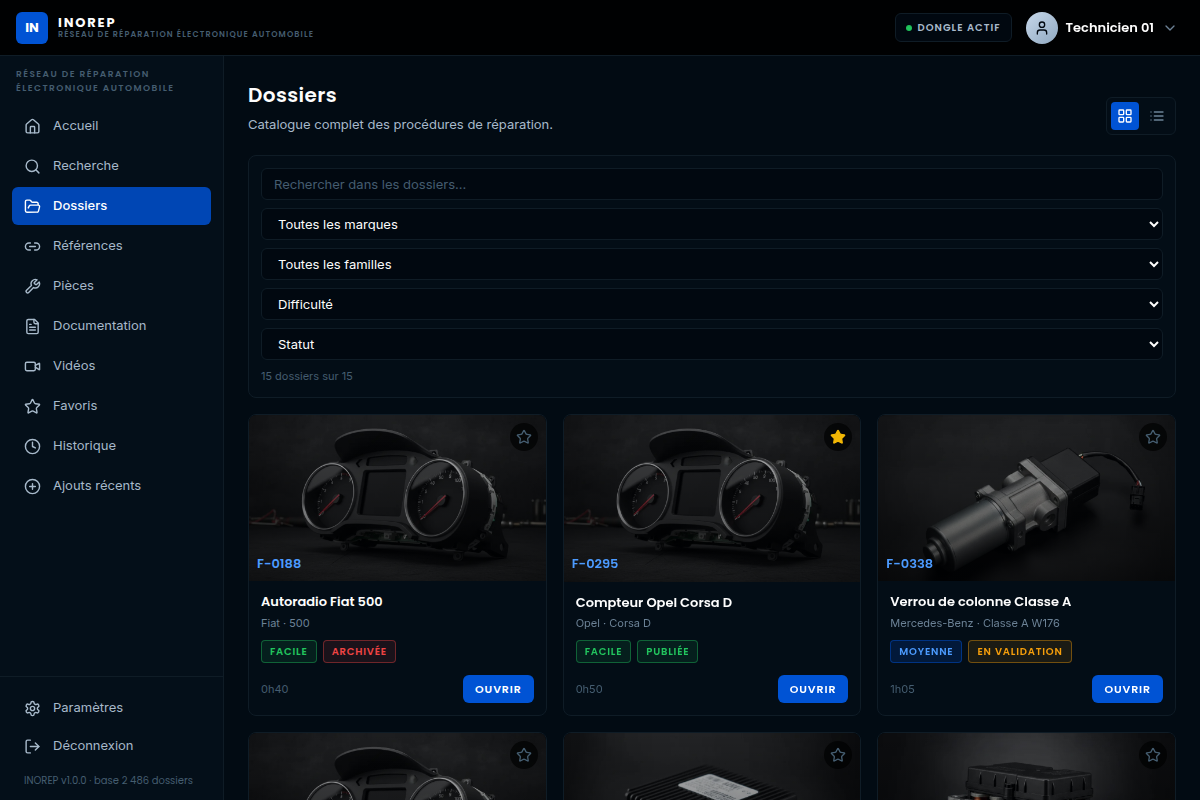The height and width of the screenshot is (800, 1200).
Task: Unfavorite the Compteur Opel Corsa D card
Action: (x=838, y=437)
